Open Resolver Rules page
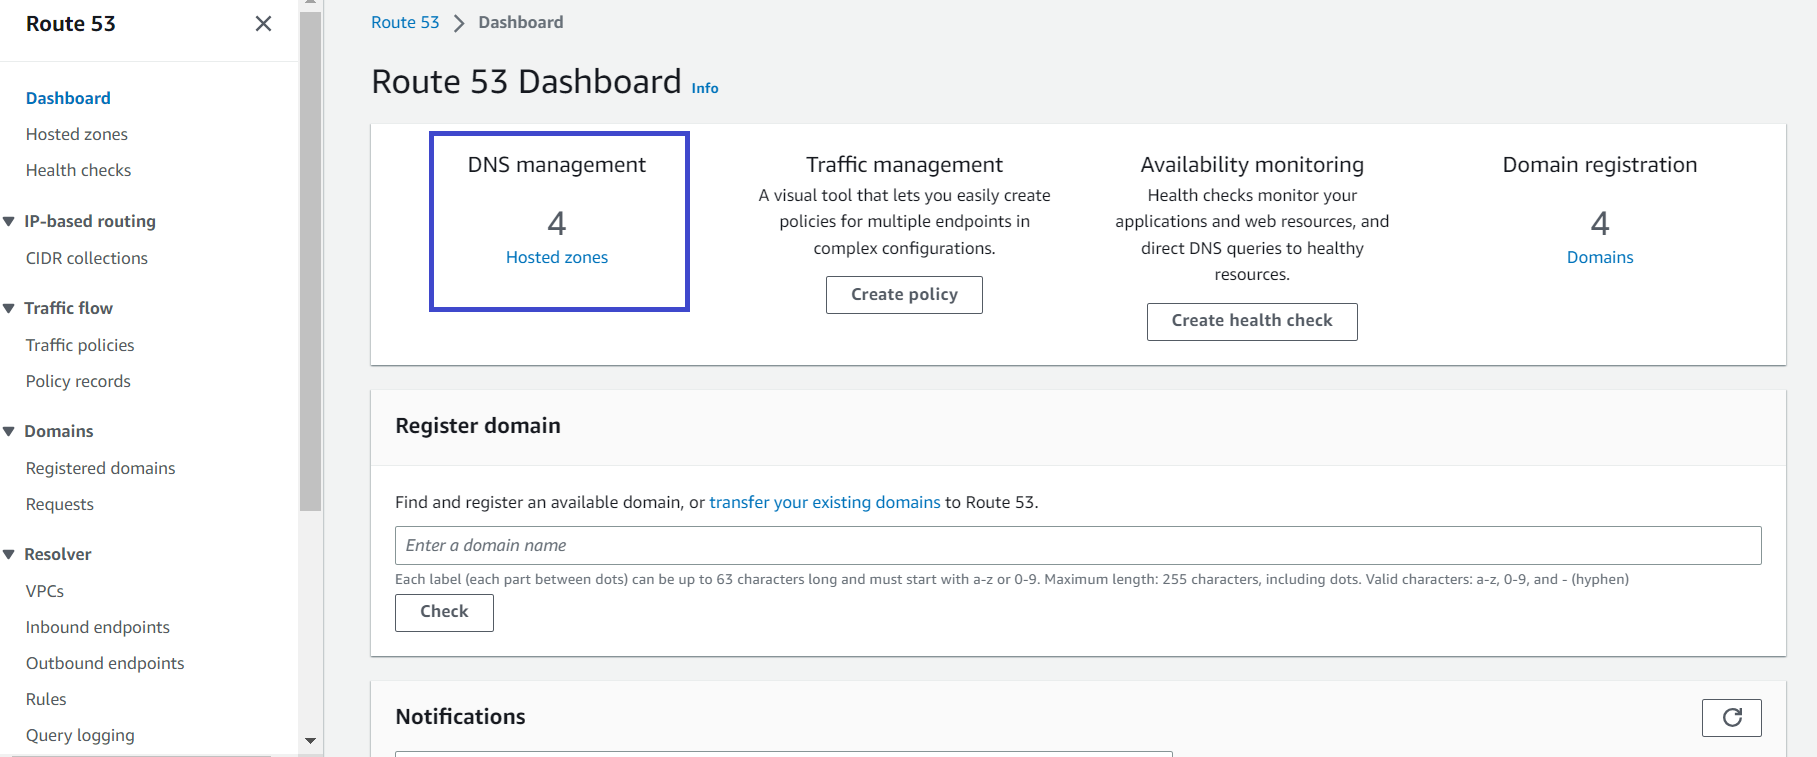Screen dimensions: 1817x757 click(46, 699)
